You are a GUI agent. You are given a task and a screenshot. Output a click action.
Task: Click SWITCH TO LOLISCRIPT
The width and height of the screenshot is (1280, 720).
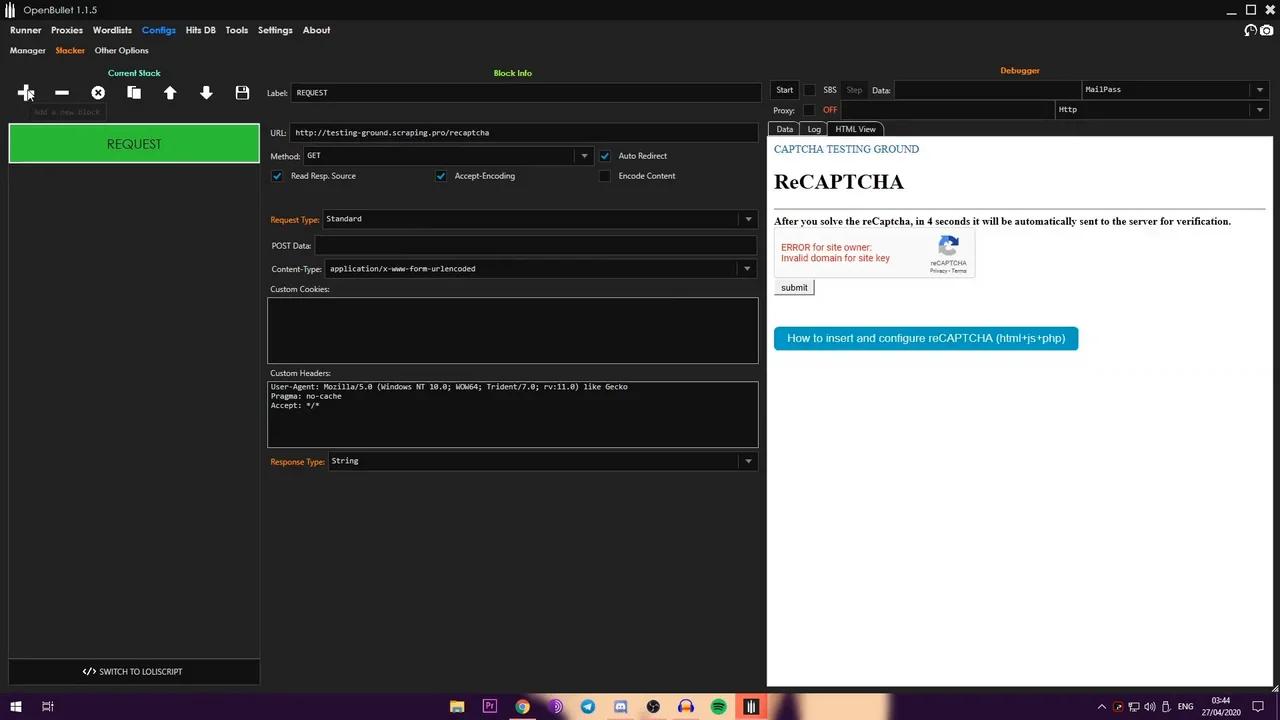tap(134, 671)
